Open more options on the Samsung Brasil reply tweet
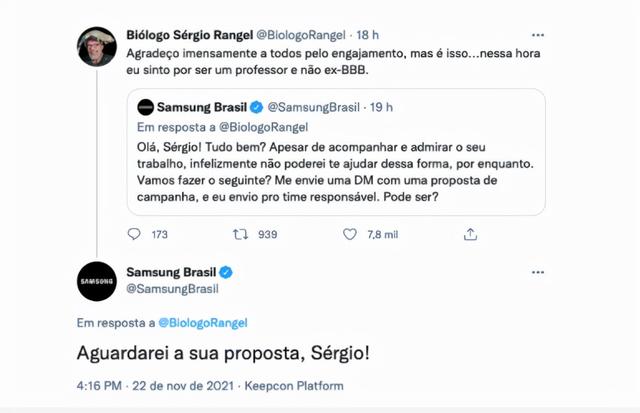Screen dimensions: 640x413 (x=540, y=271)
